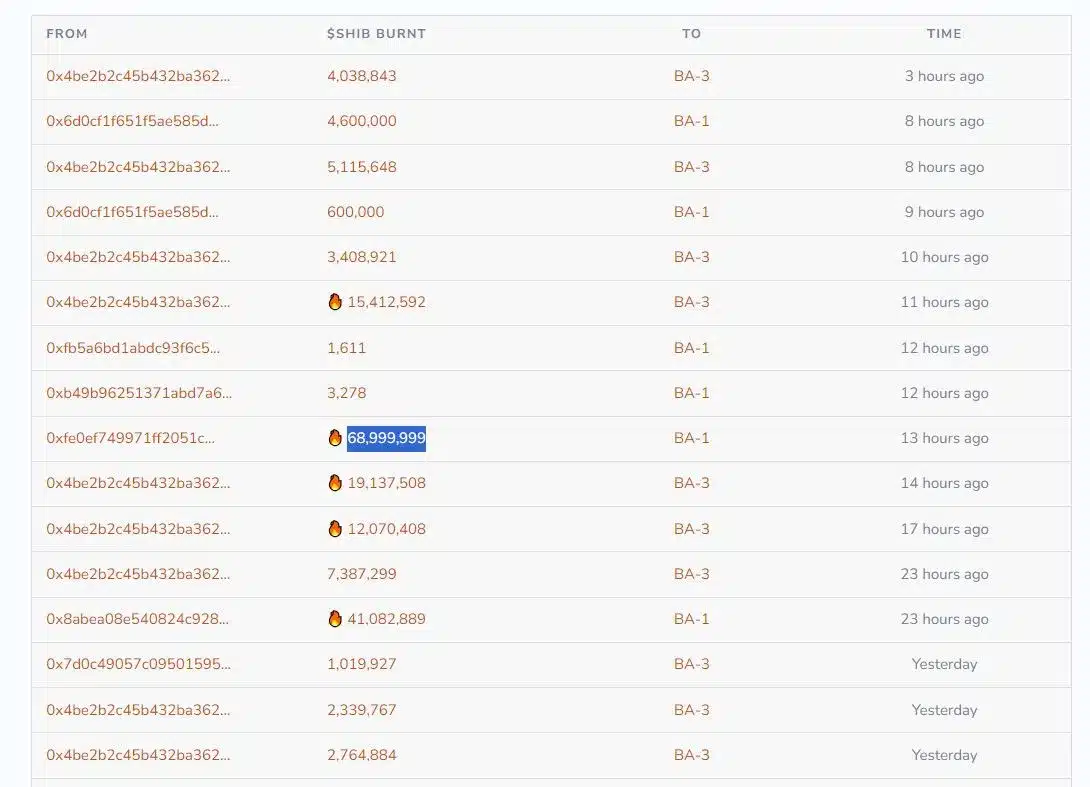Click the TO column header

pyautogui.click(x=691, y=33)
